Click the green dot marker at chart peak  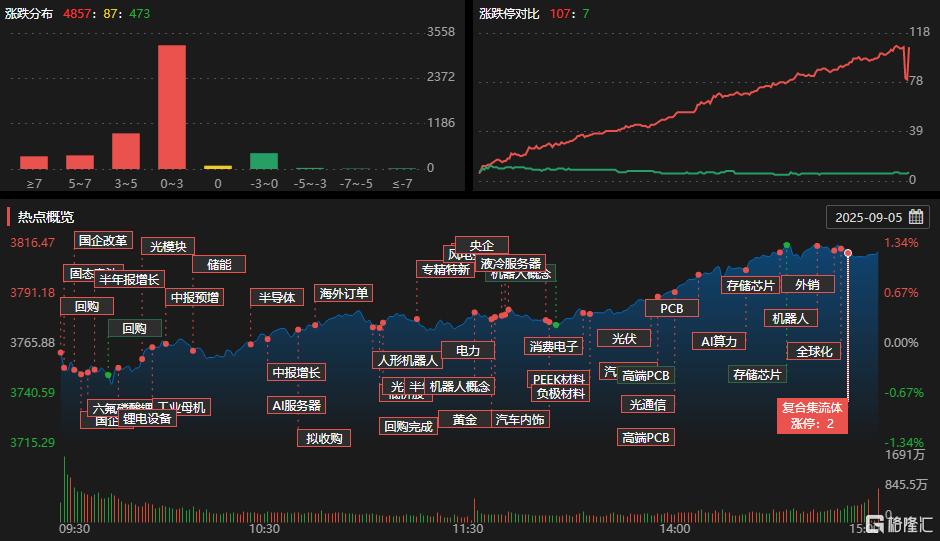point(787,245)
